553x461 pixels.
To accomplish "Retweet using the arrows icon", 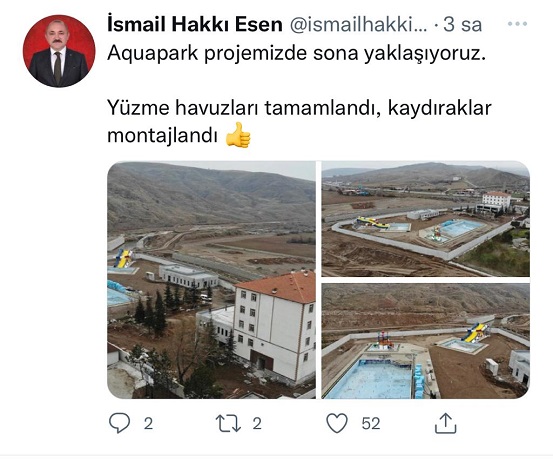I will point(228,423).
